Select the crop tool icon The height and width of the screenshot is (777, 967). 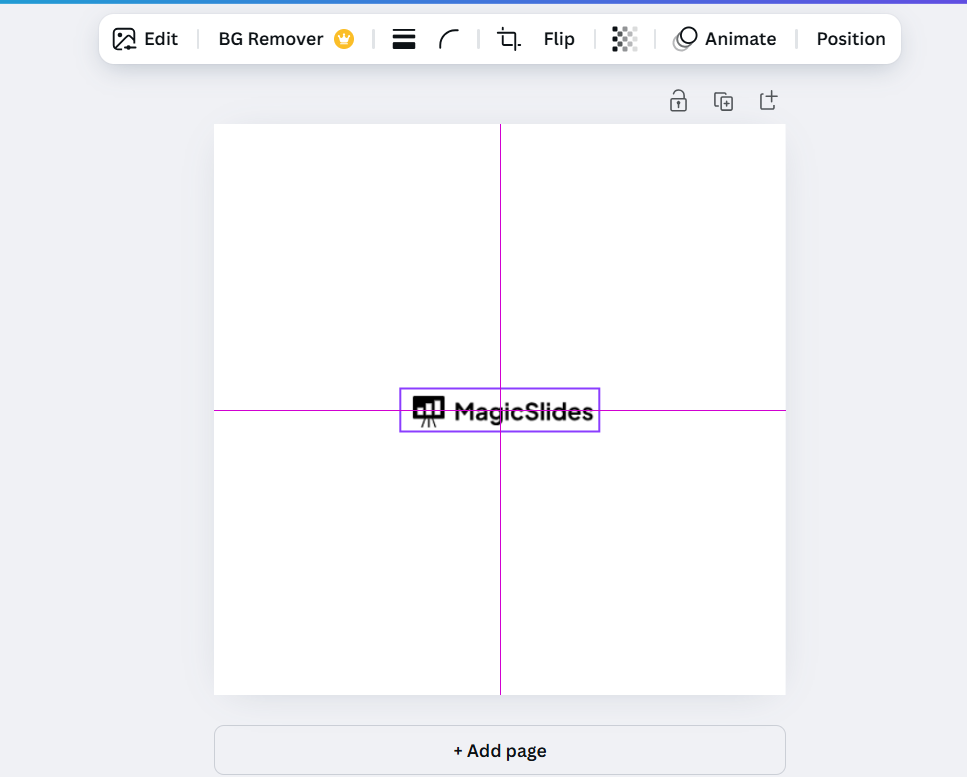[x=509, y=39]
